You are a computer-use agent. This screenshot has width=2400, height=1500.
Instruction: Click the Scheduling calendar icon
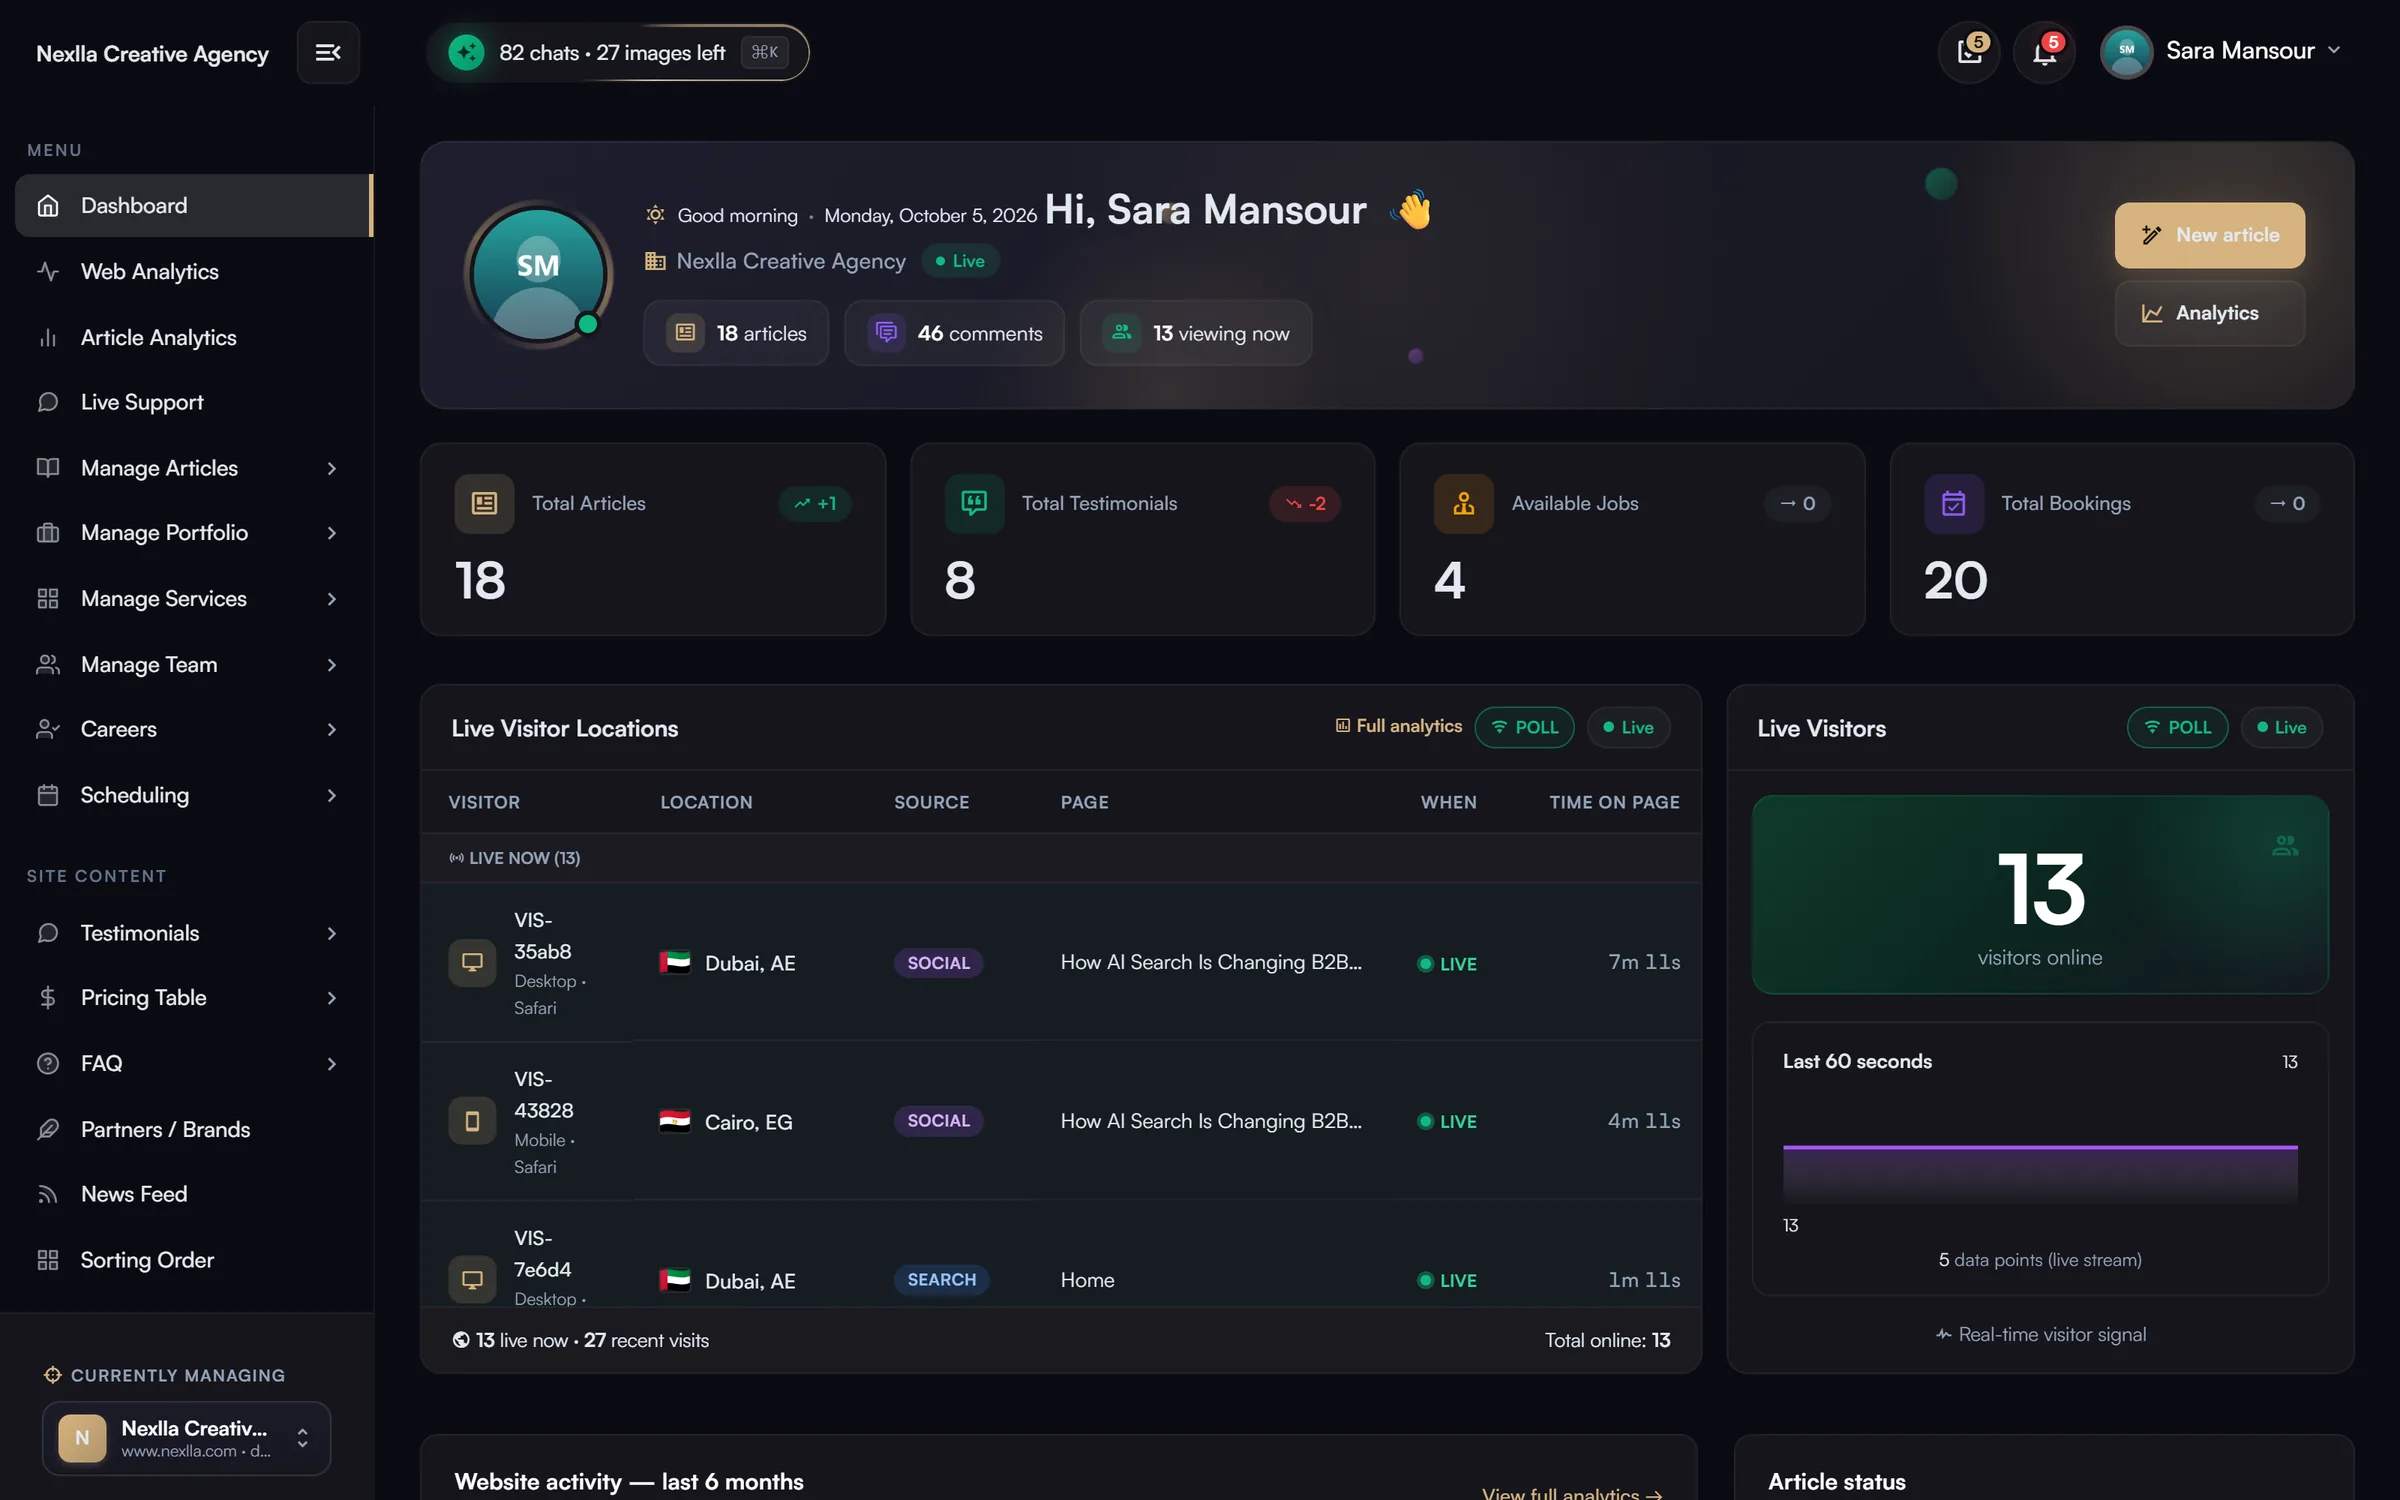48,795
